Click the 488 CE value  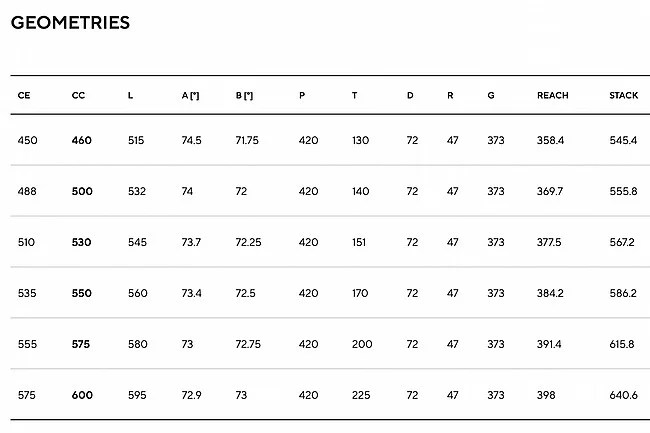[28, 191]
